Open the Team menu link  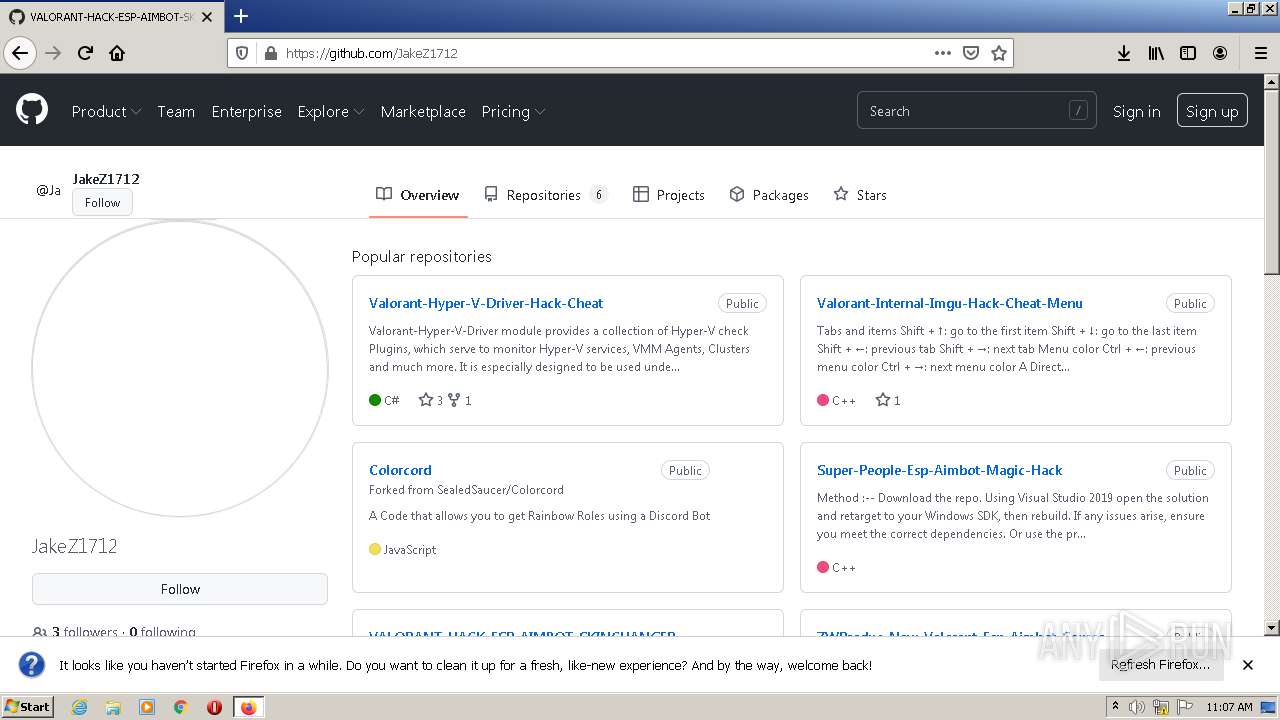coord(176,111)
